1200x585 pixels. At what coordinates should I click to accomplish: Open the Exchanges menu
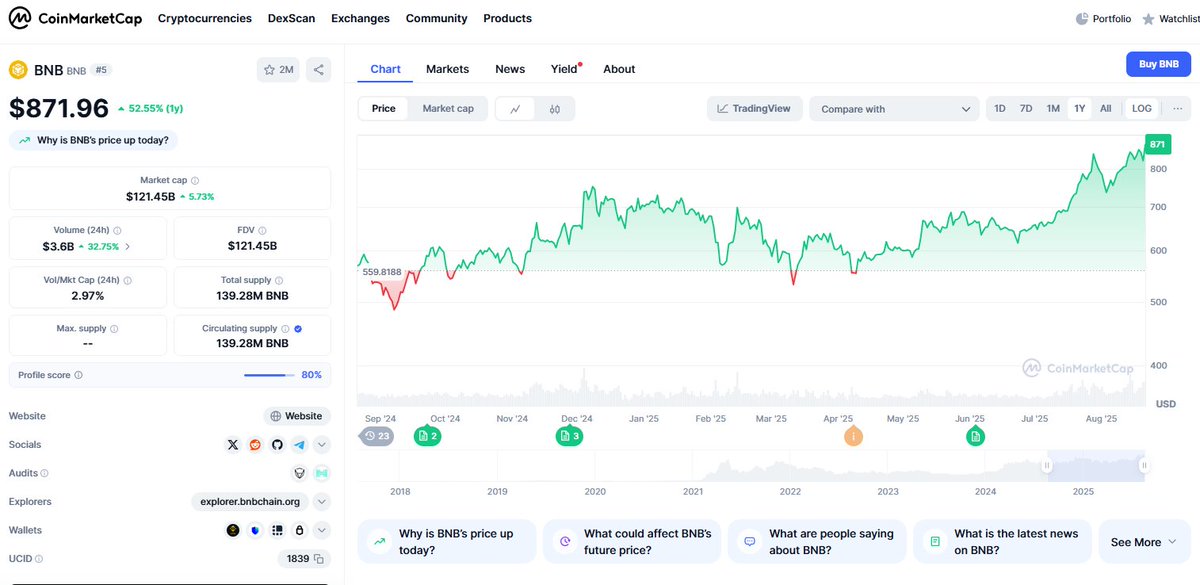point(360,18)
